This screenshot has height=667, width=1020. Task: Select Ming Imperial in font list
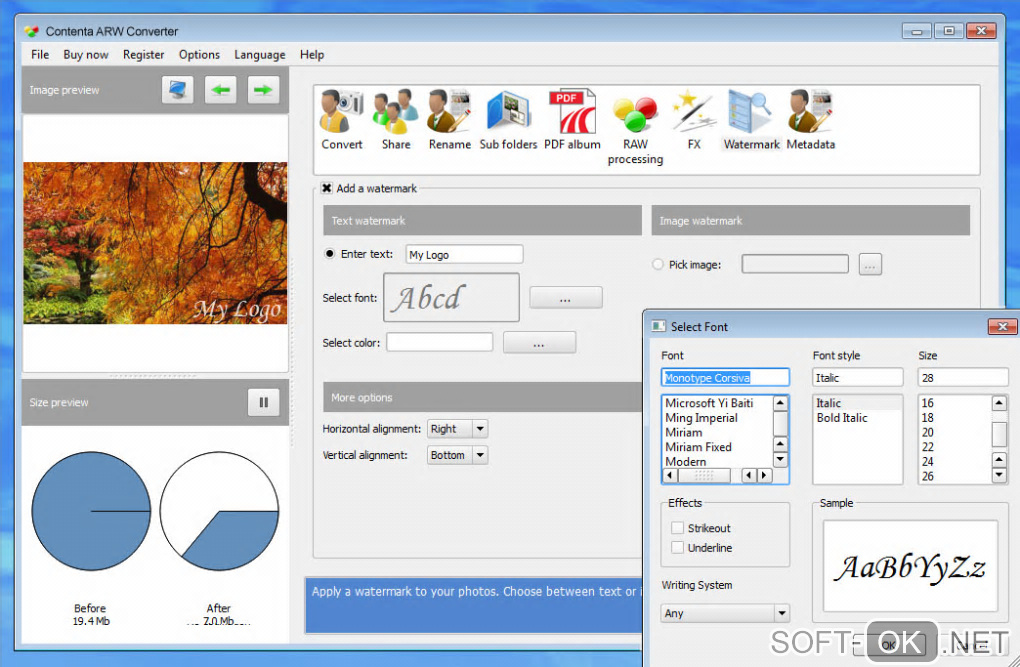(x=701, y=418)
